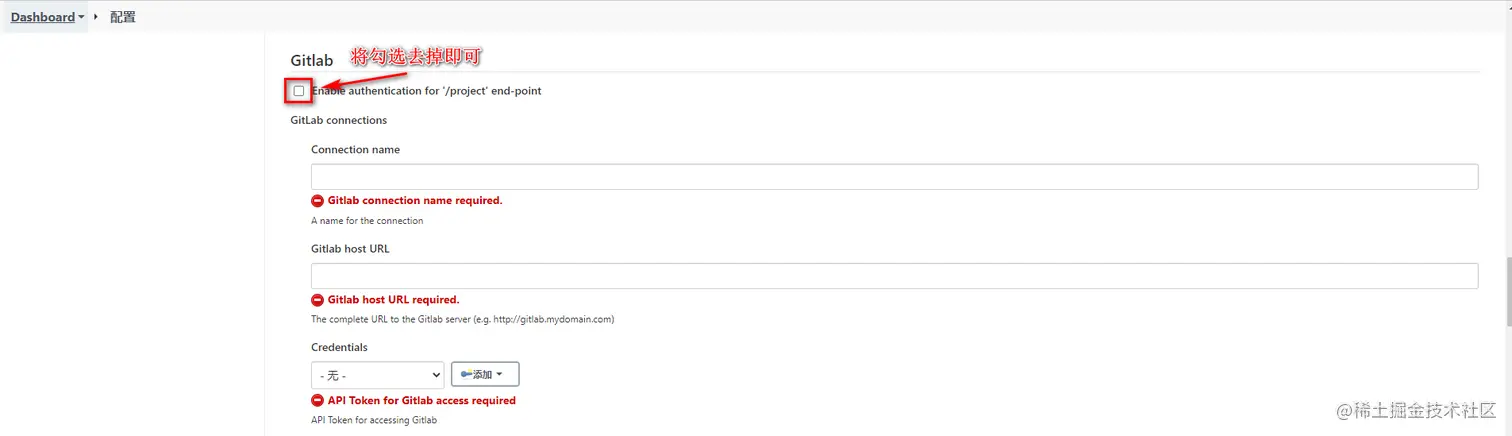The height and width of the screenshot is (436, 1512).
Task: Click the 'Gitlab connection name required.' error text
Action: point(415,200)
